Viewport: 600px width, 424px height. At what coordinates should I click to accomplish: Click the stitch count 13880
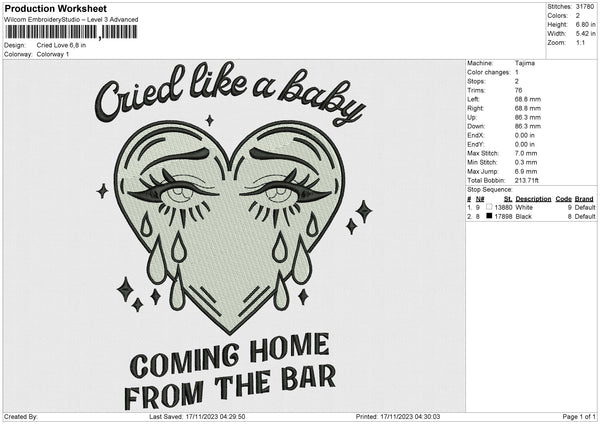[x=503, y=207]
